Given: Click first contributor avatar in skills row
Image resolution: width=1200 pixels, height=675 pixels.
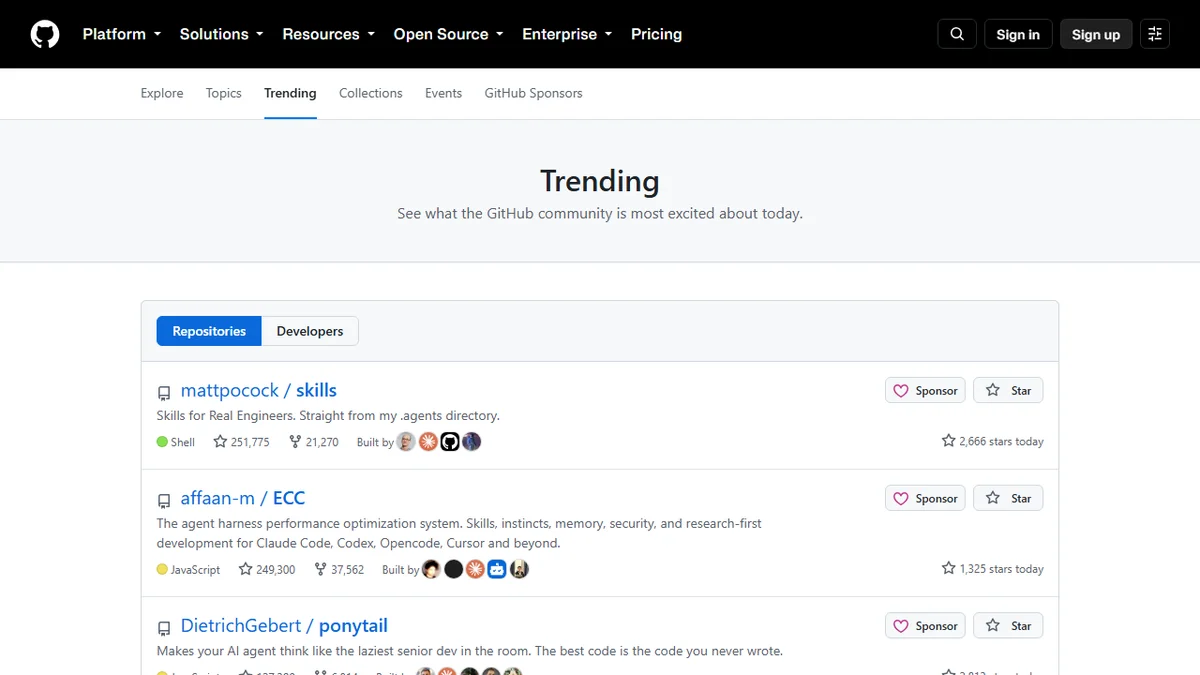Looking at the screenshot, I should click(406, 441).
